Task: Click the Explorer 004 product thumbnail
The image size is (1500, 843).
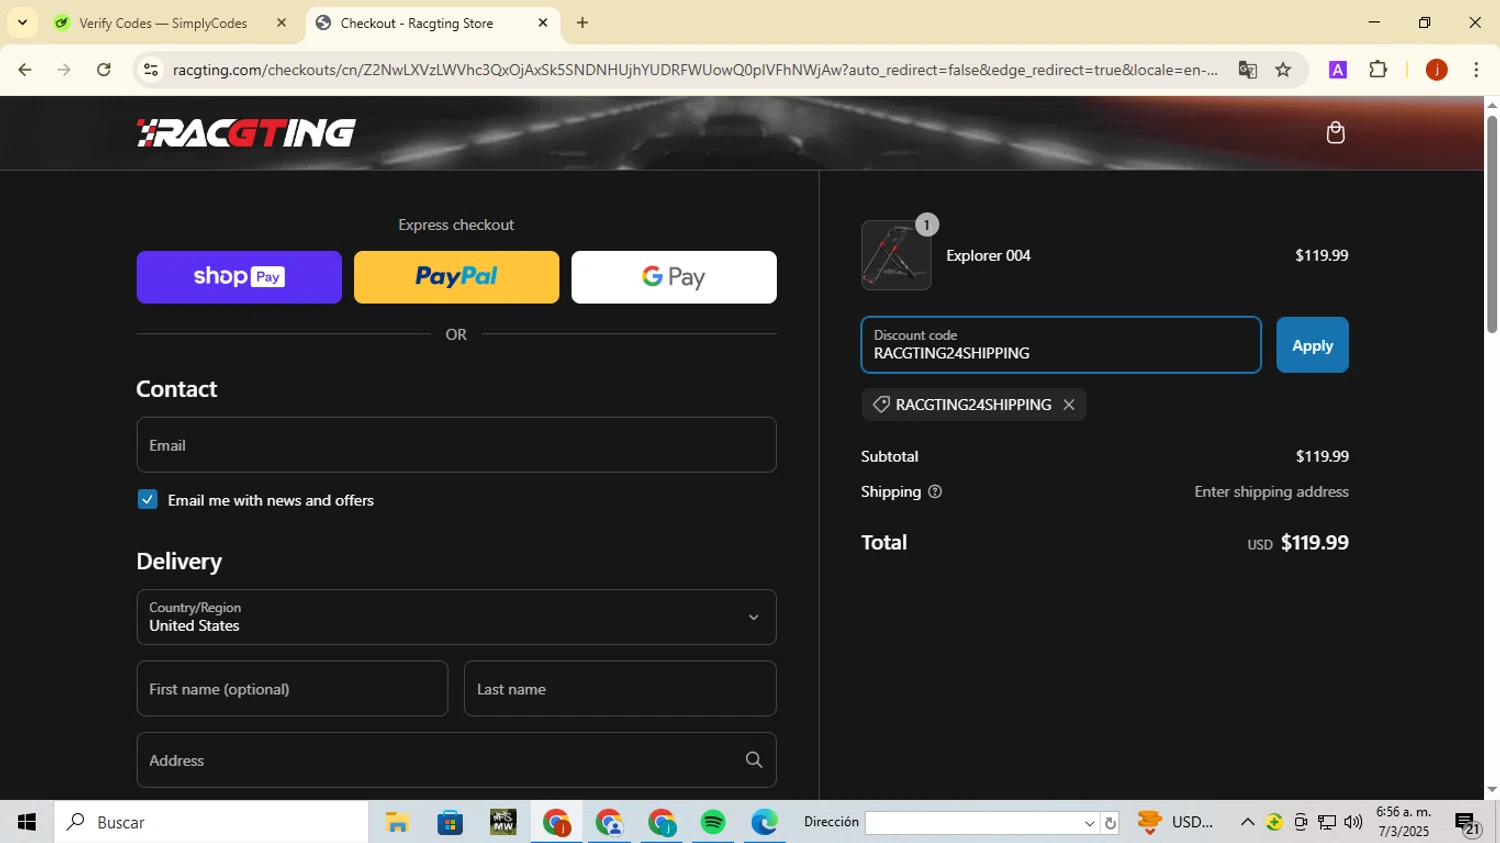Action: point(896,255)
